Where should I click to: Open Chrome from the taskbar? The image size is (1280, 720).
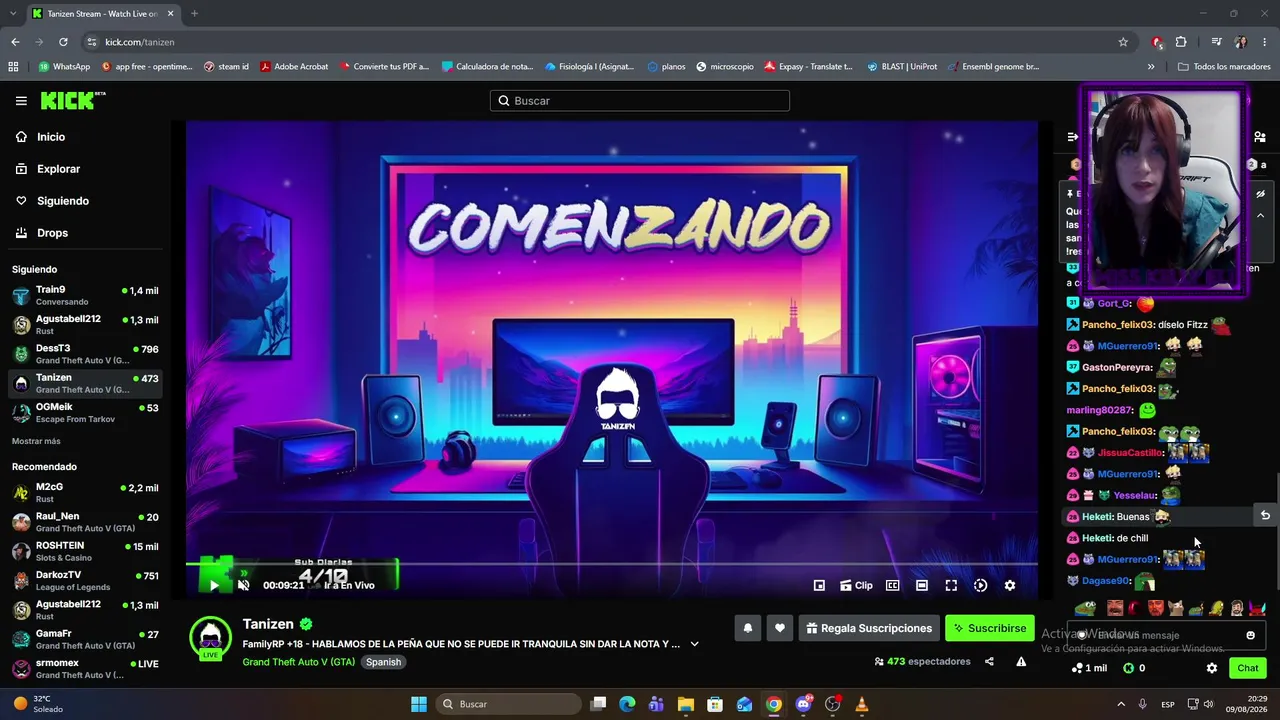point(774,704)
